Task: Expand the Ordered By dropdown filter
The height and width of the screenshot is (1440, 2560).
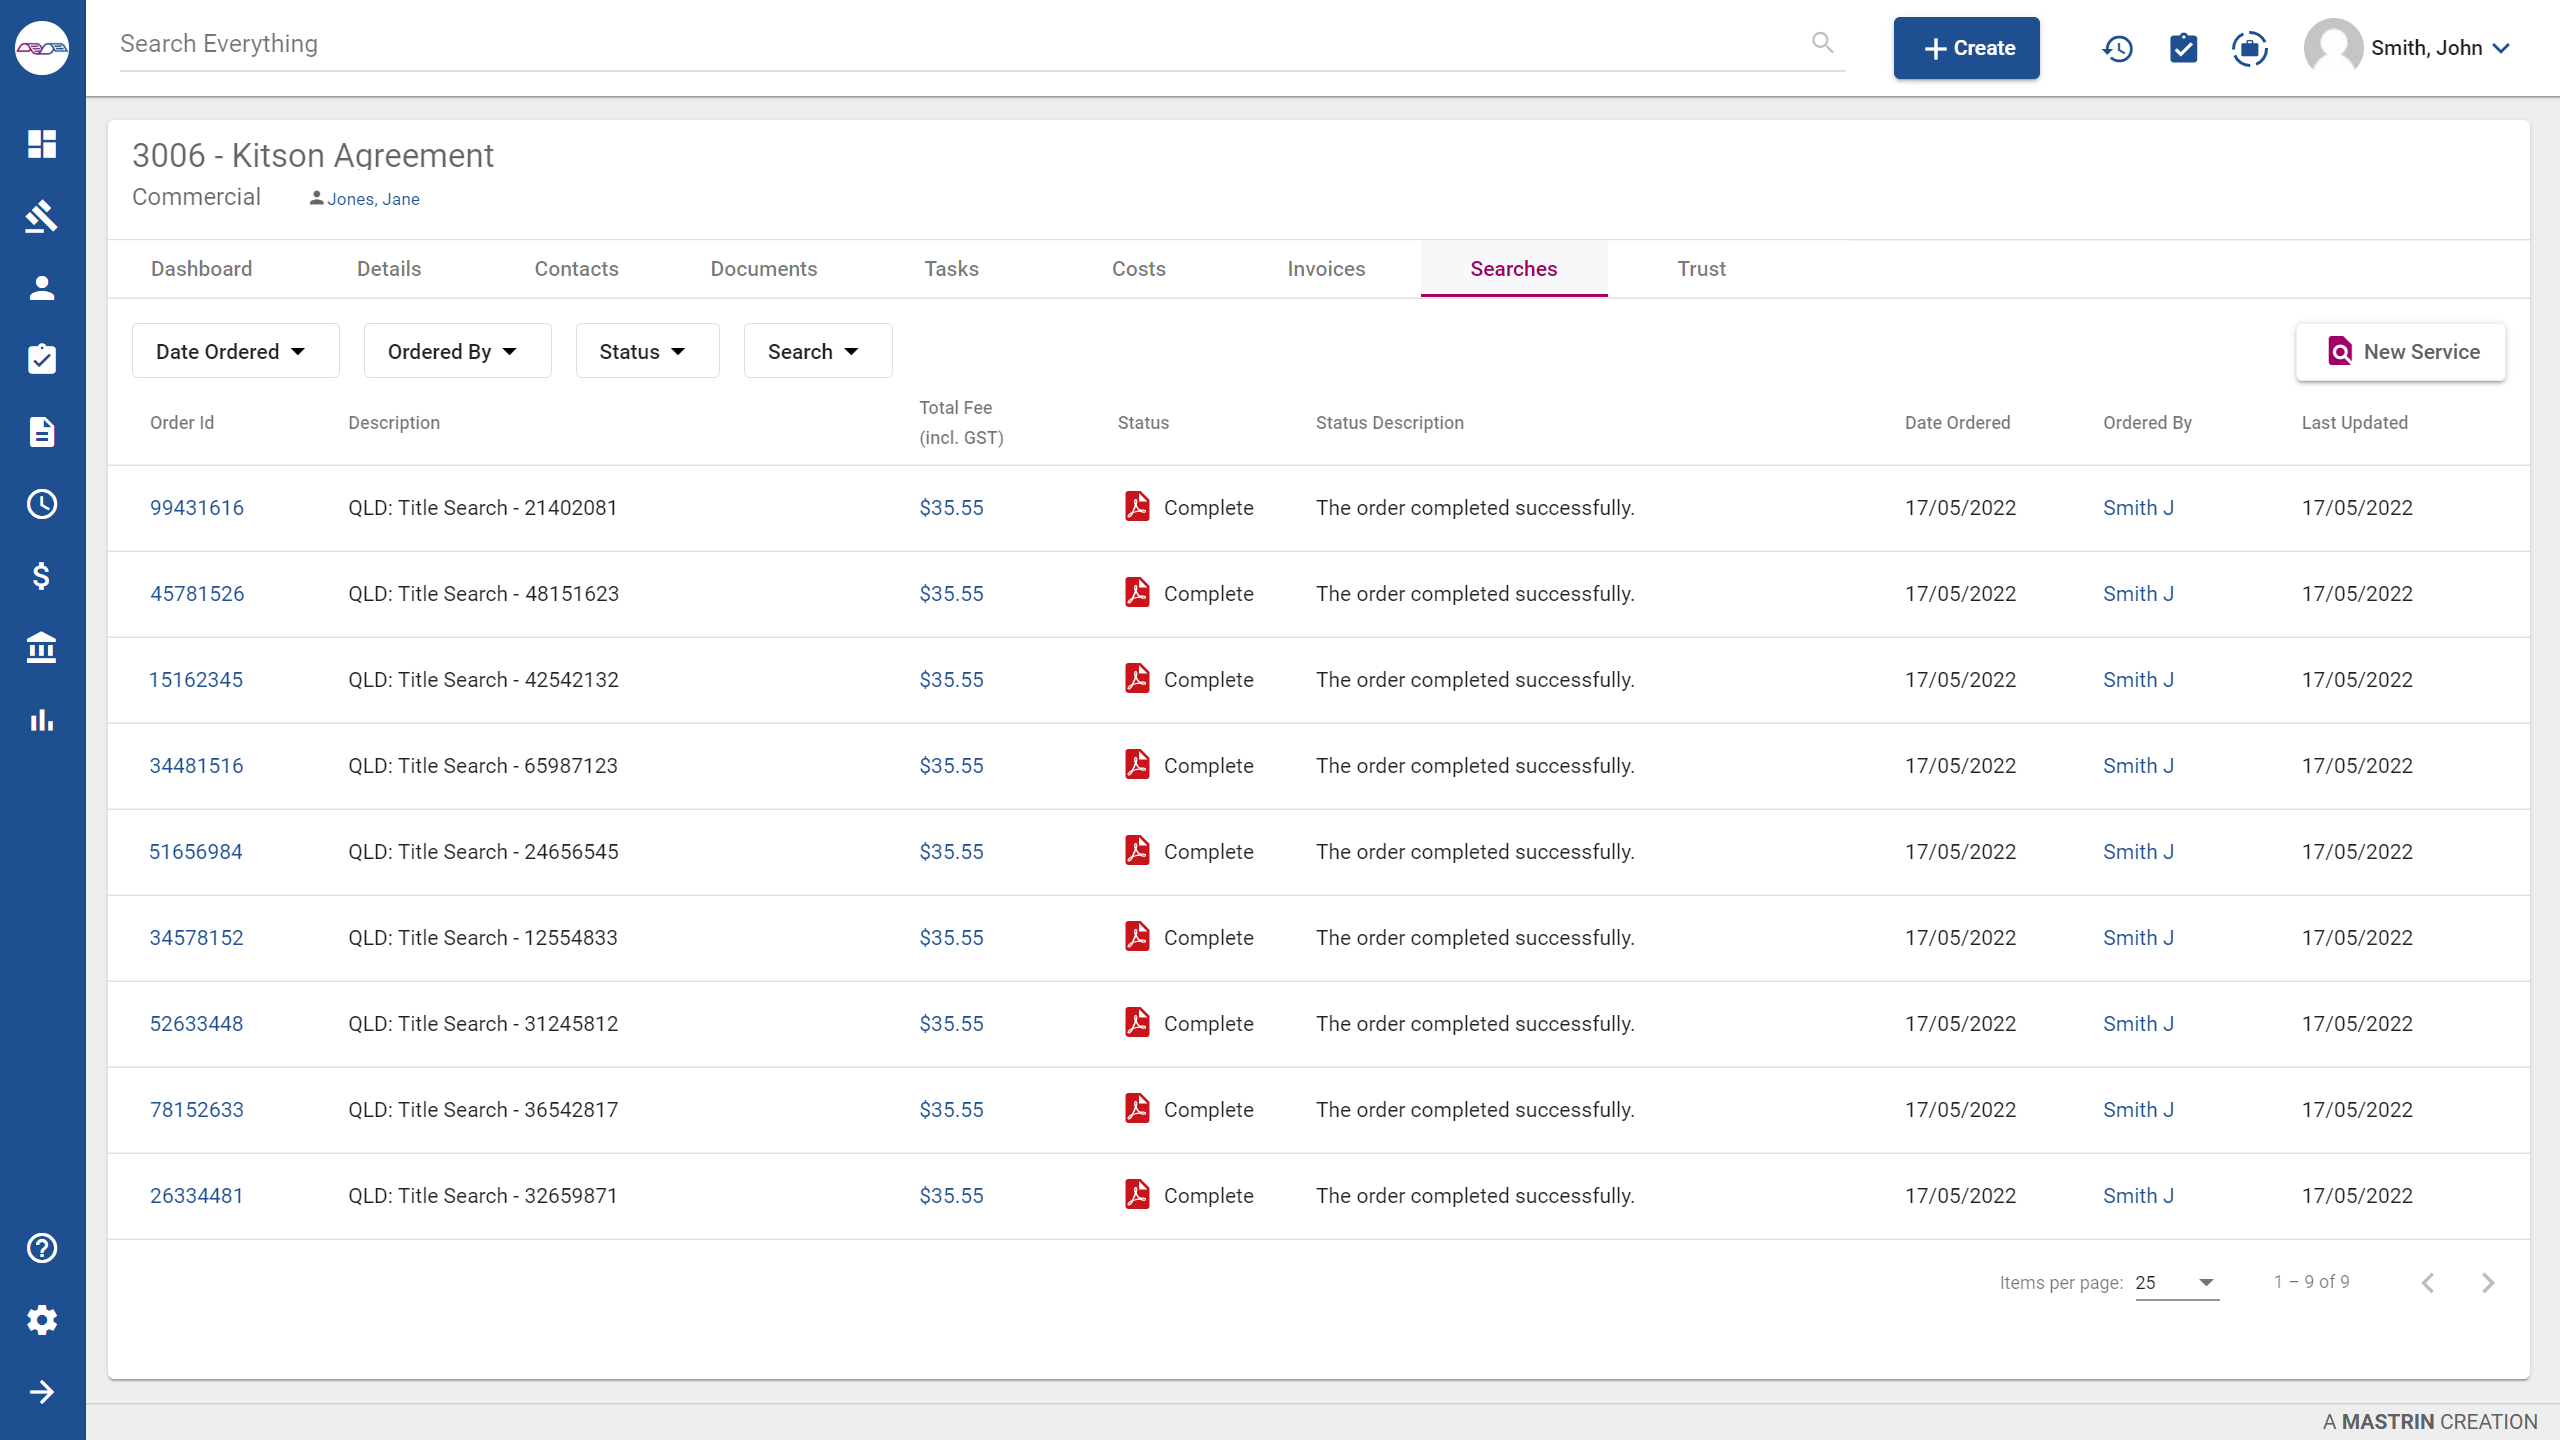Action: 452,352
